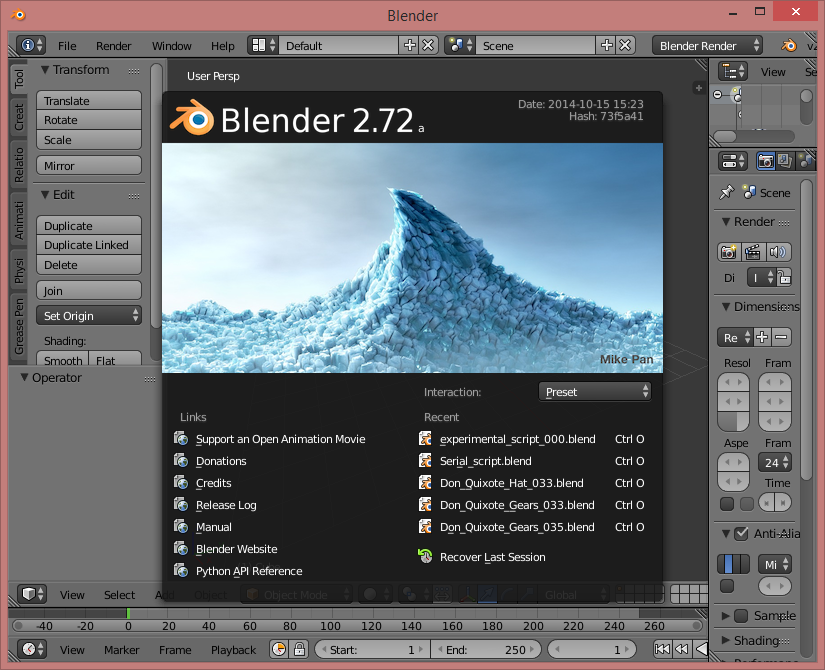
Task: Open the Render menu
Action: [113, 46]
